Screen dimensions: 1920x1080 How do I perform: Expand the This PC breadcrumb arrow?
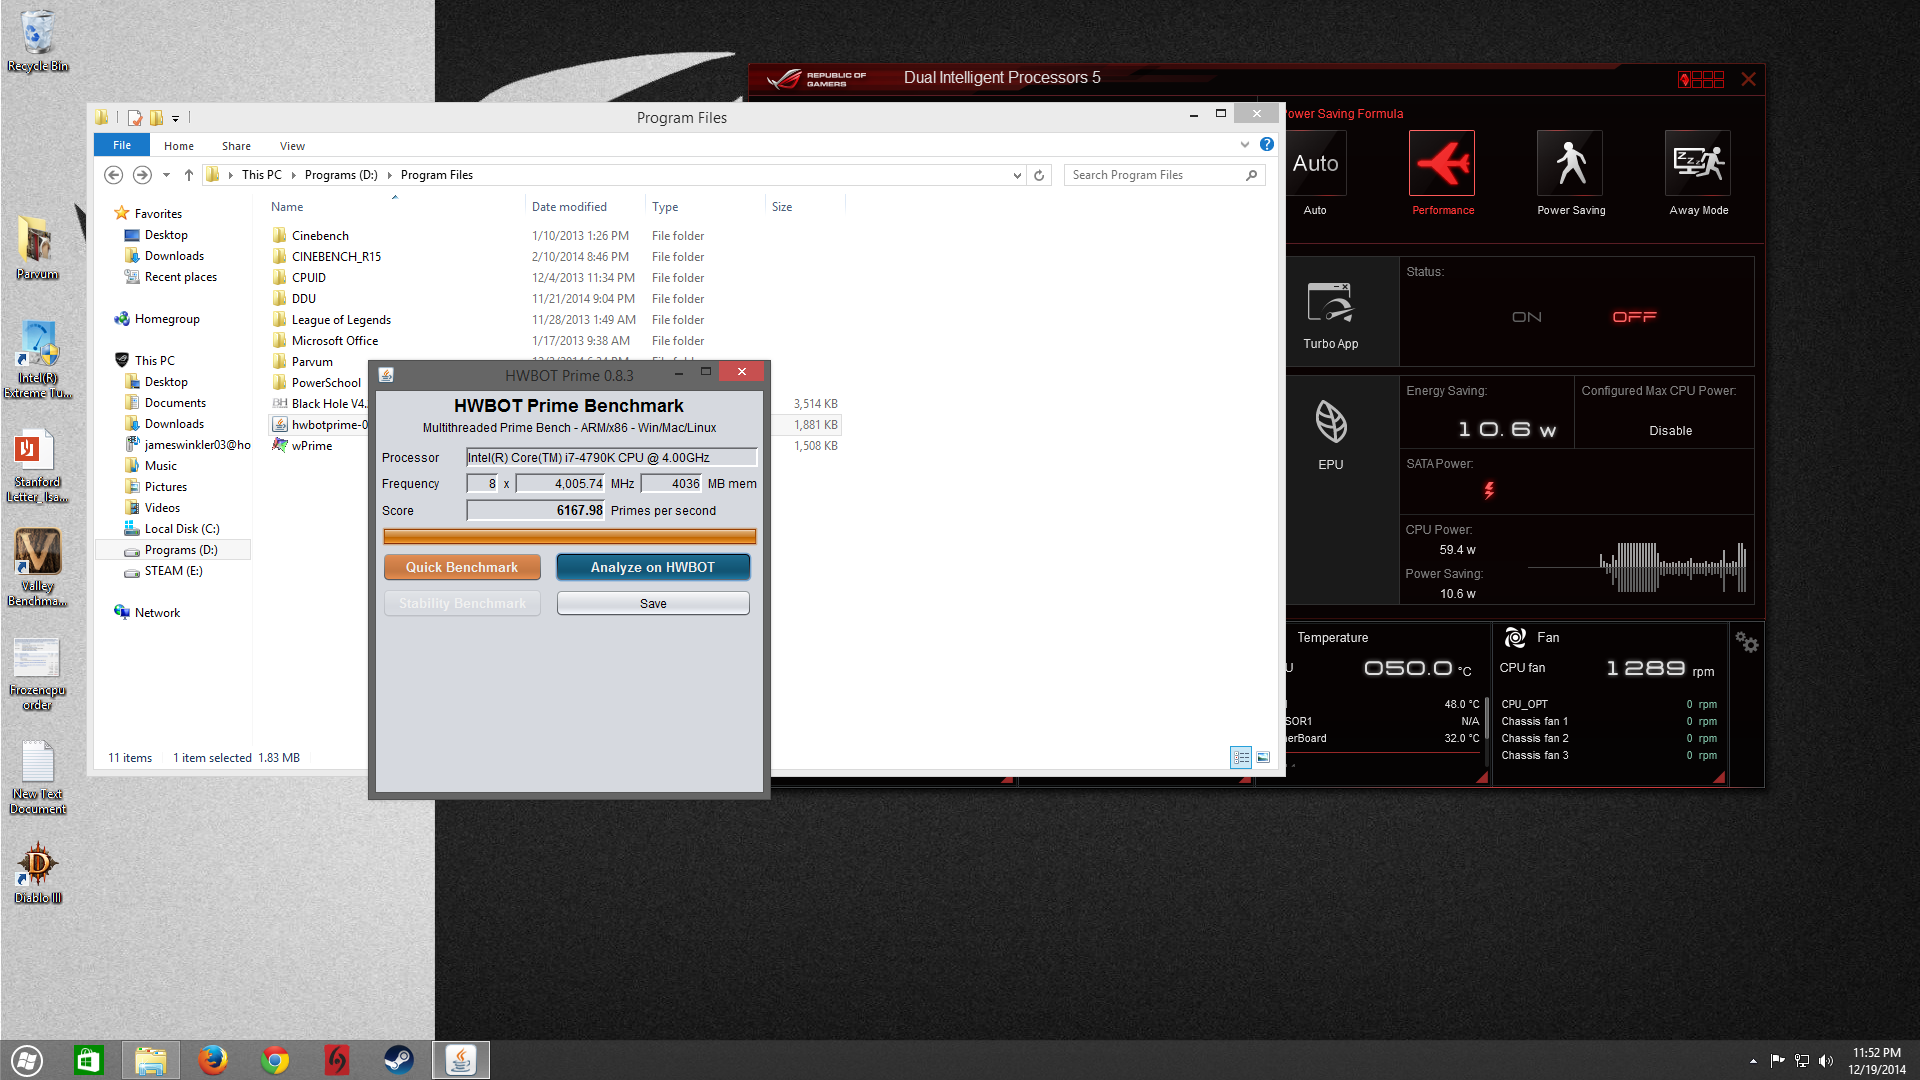click(293, 175)
